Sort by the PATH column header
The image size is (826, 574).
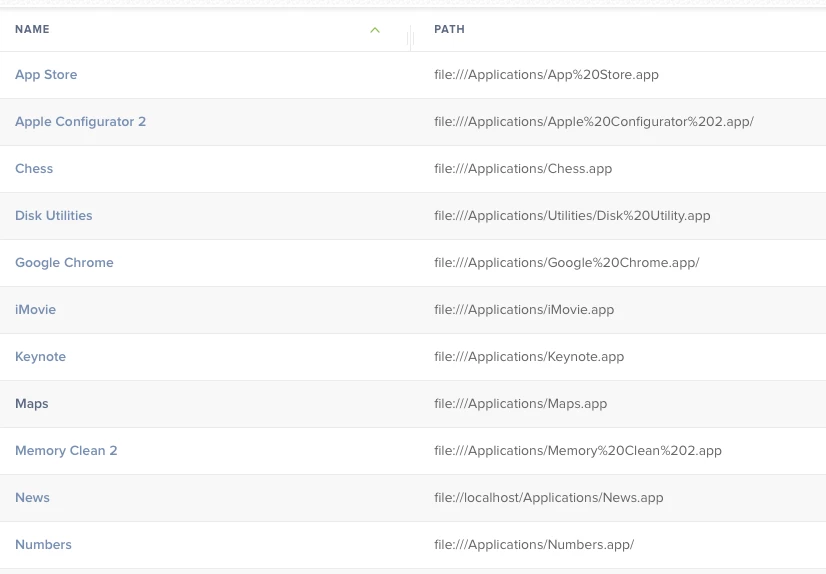(x=449, y=30)
